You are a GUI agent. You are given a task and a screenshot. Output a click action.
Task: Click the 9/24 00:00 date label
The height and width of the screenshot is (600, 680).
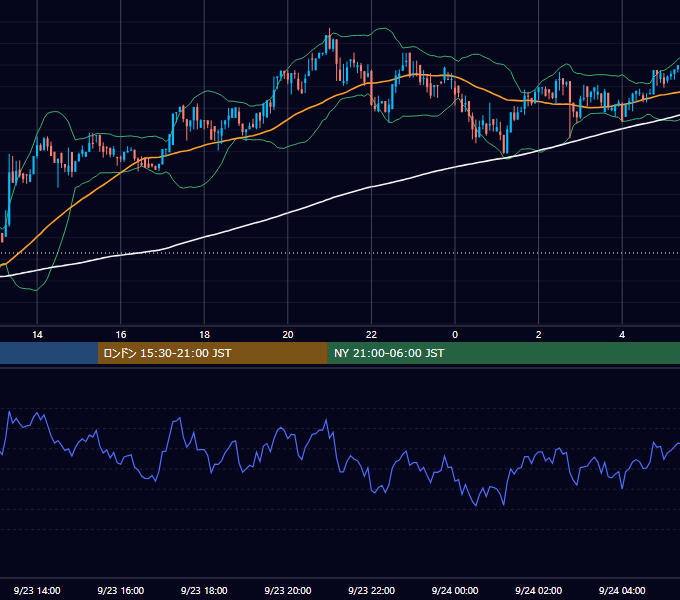click(x=455, y=590)
